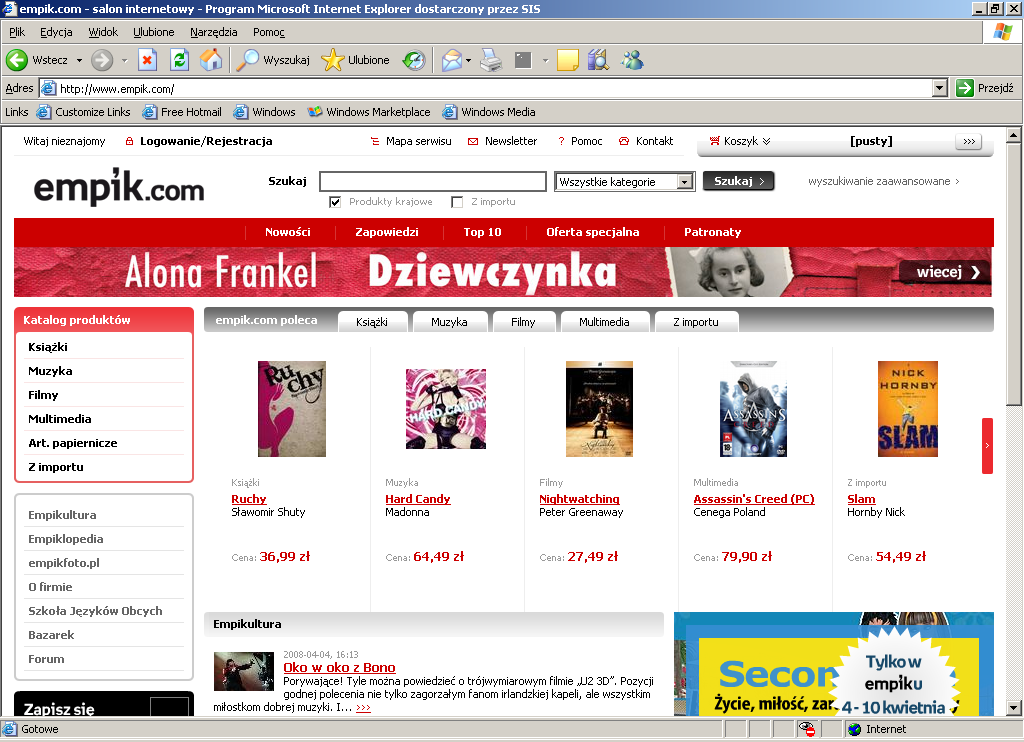The width and height of the screenshot is (1024, 742).
Task: Click the Koszyk shopping cart icon
Action: coord(714,141)
